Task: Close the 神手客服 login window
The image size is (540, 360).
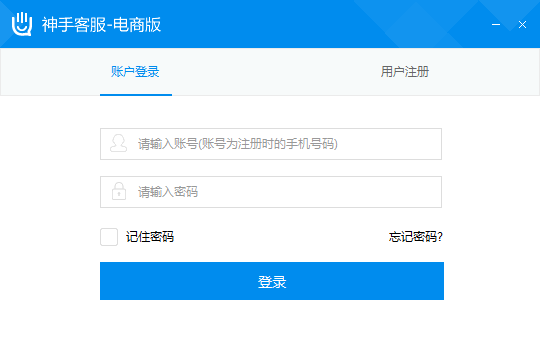Action: (522, 24)
